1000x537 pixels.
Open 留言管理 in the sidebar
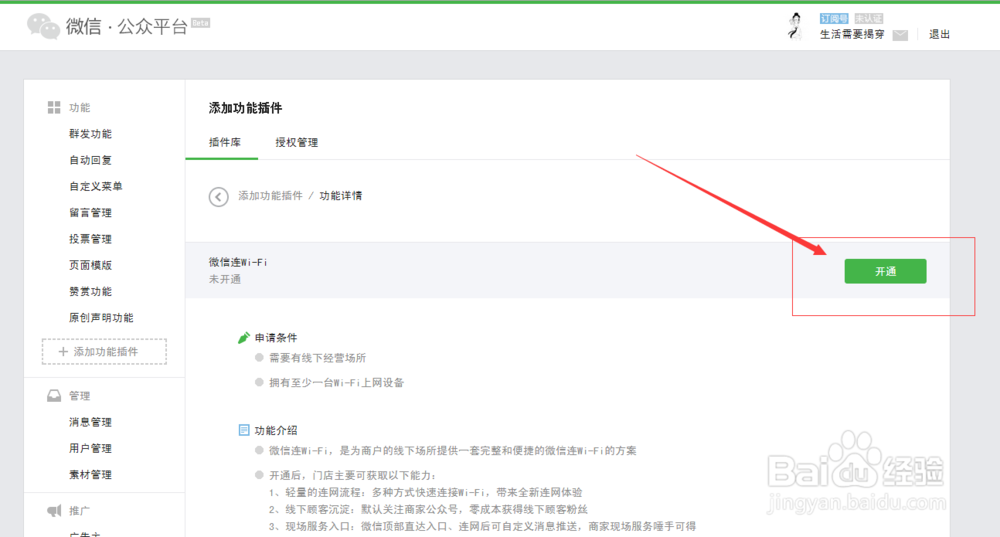click(91, 212)
